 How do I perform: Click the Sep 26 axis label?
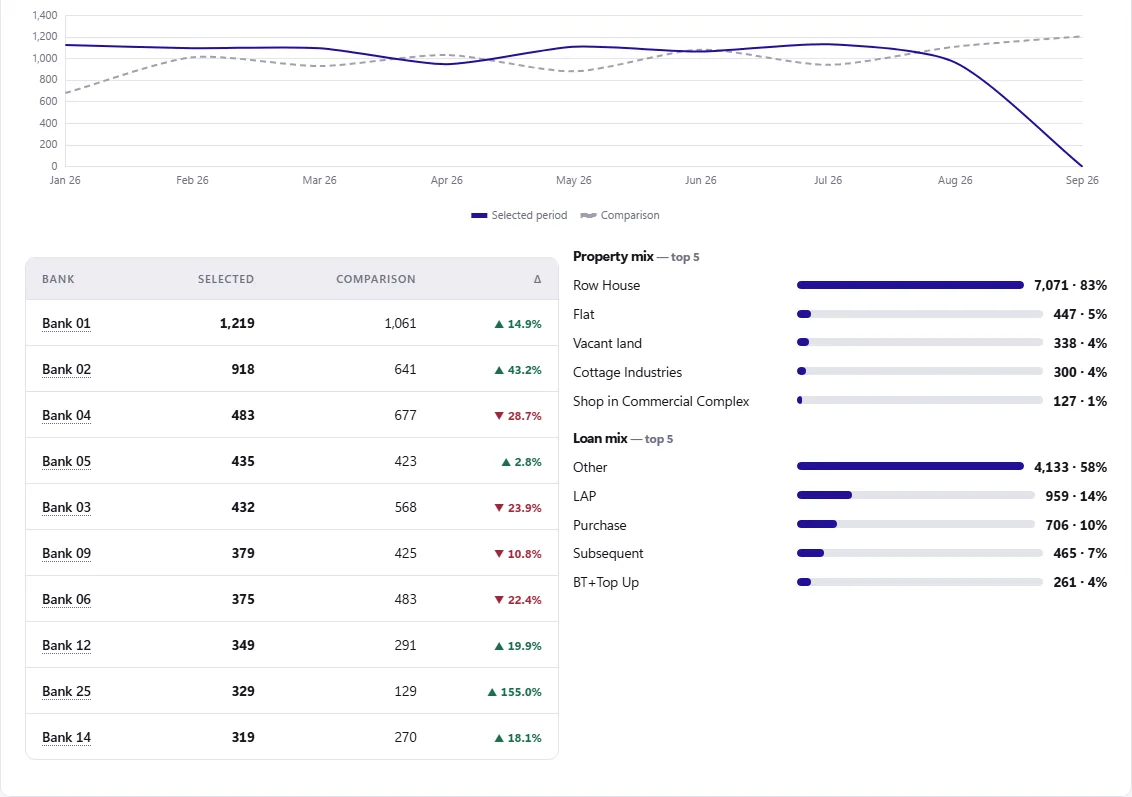(1082, 180)
